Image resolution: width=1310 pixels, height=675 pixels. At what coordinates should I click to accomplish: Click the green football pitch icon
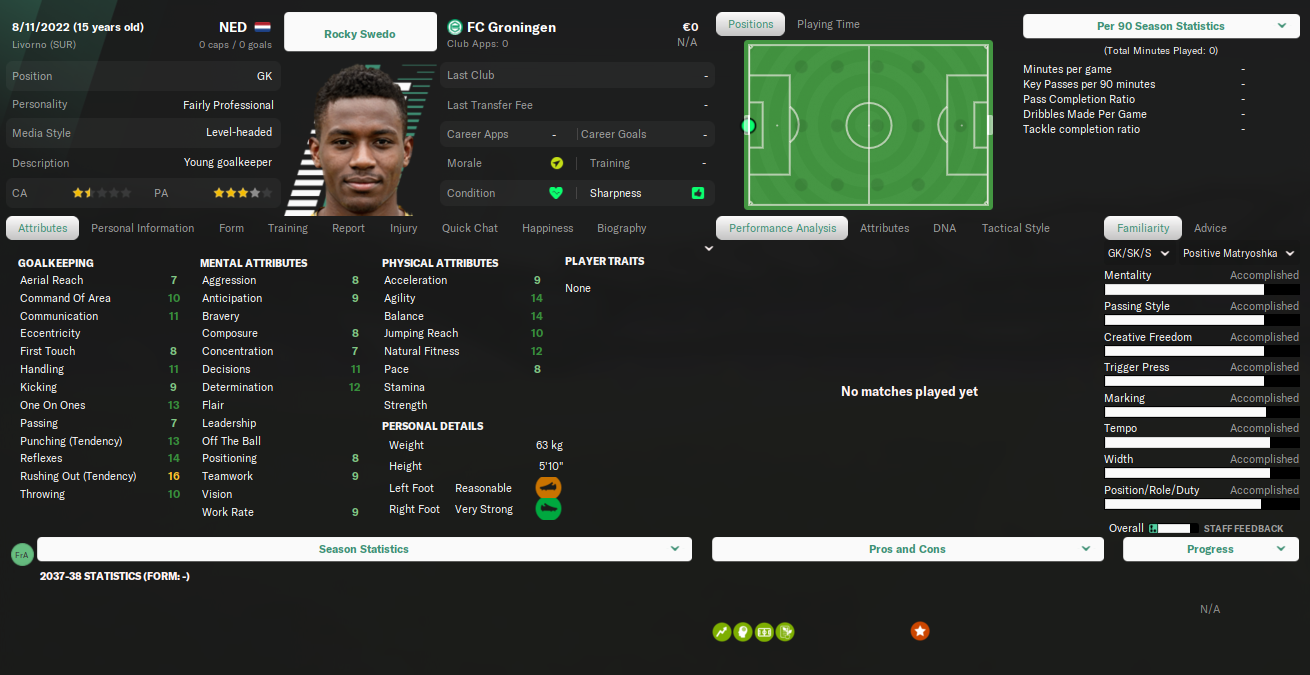pos(764,632)
